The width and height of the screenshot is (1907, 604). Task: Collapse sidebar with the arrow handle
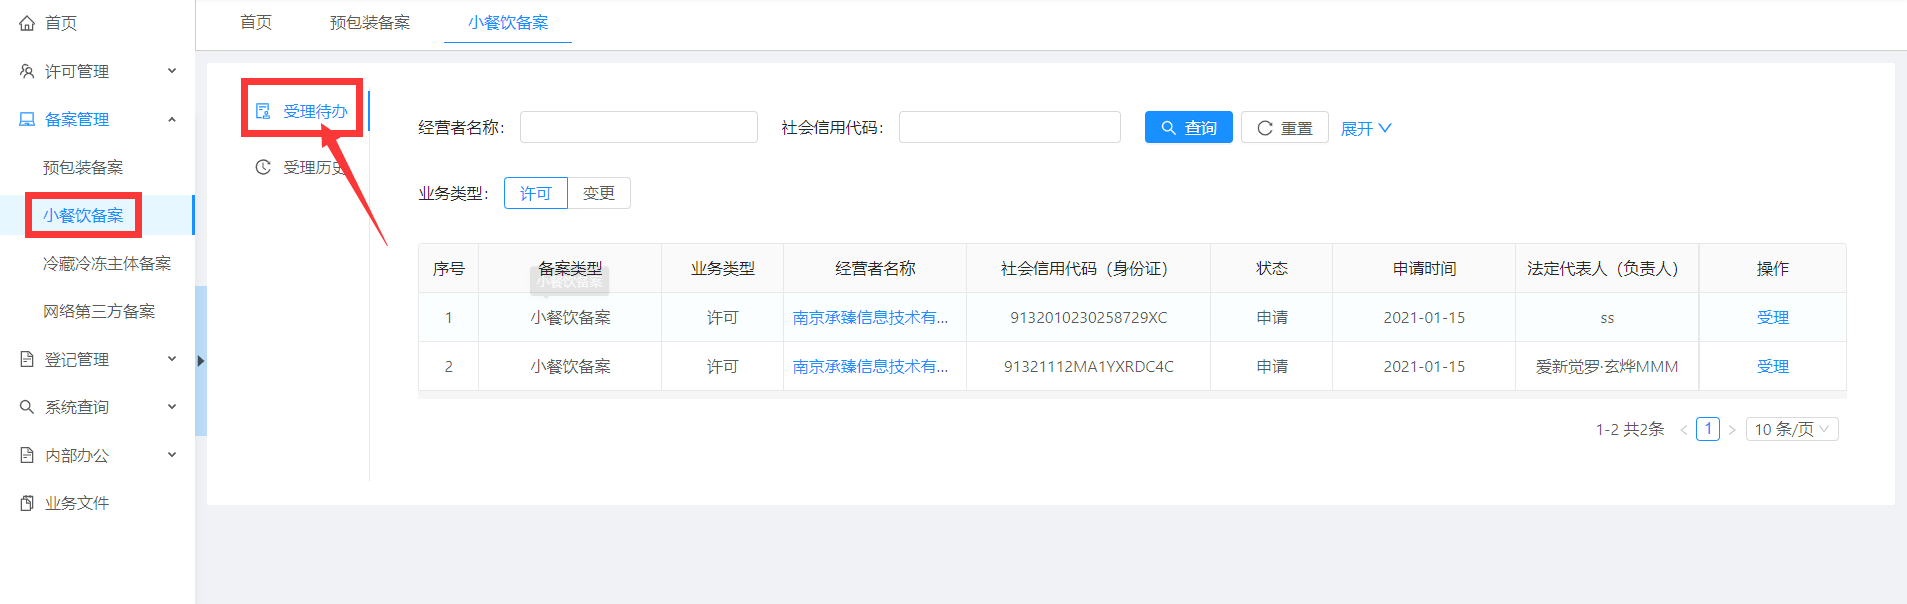click(x=201, y=361)
